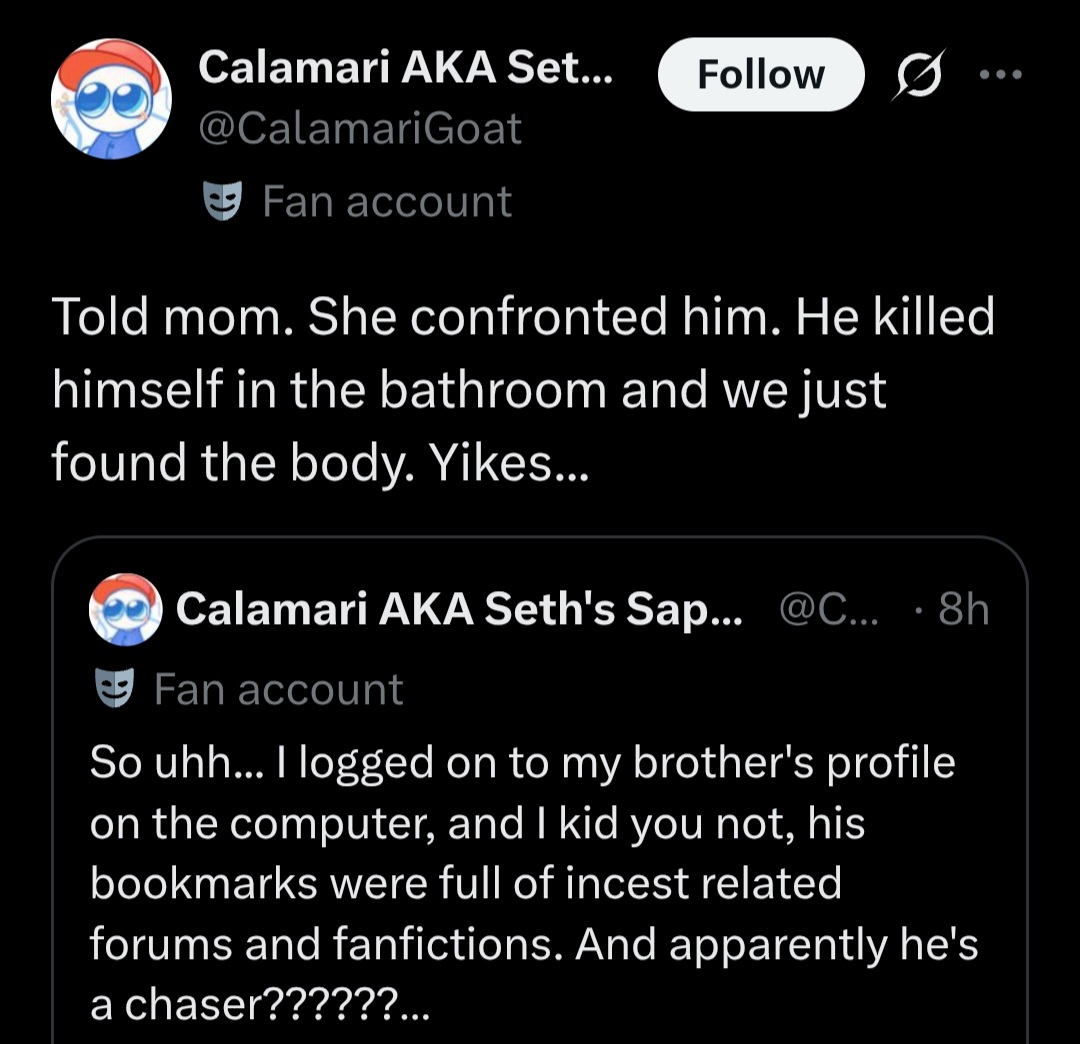
Task: Tap the mask icon beside top Fan account
Action: coord(222,200)
